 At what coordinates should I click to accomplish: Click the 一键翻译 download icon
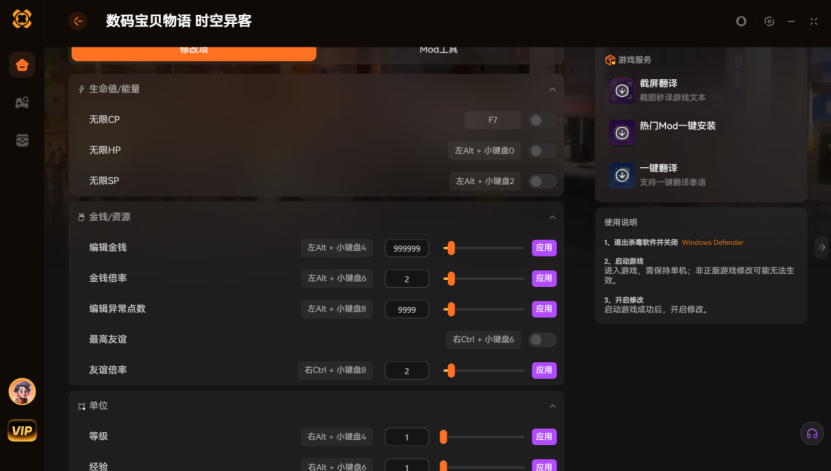tap(622, 174)
